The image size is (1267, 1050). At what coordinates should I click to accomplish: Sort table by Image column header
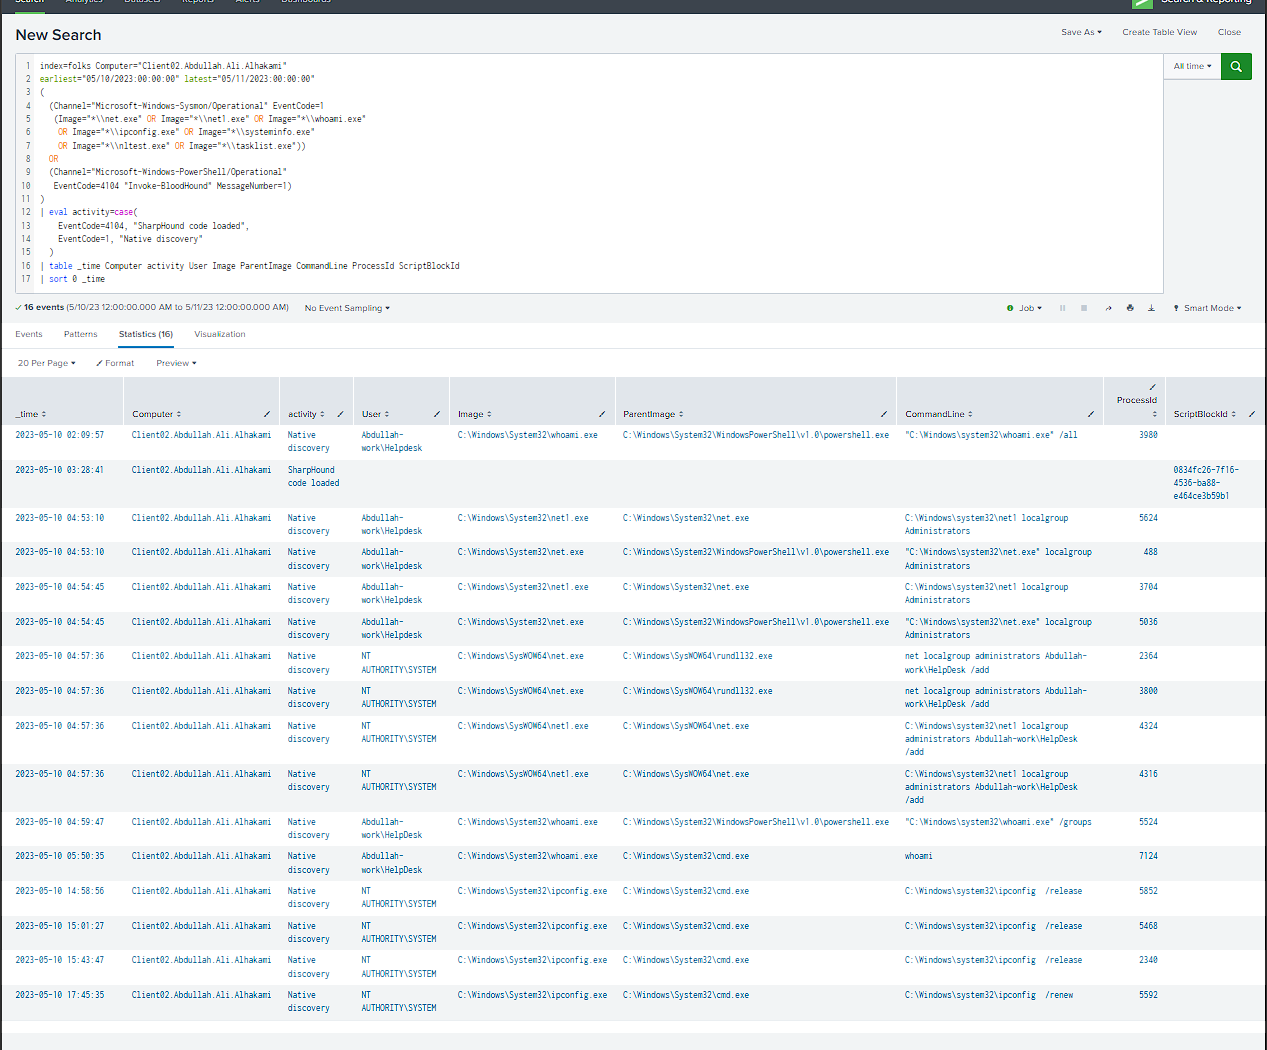pos(475,414)
